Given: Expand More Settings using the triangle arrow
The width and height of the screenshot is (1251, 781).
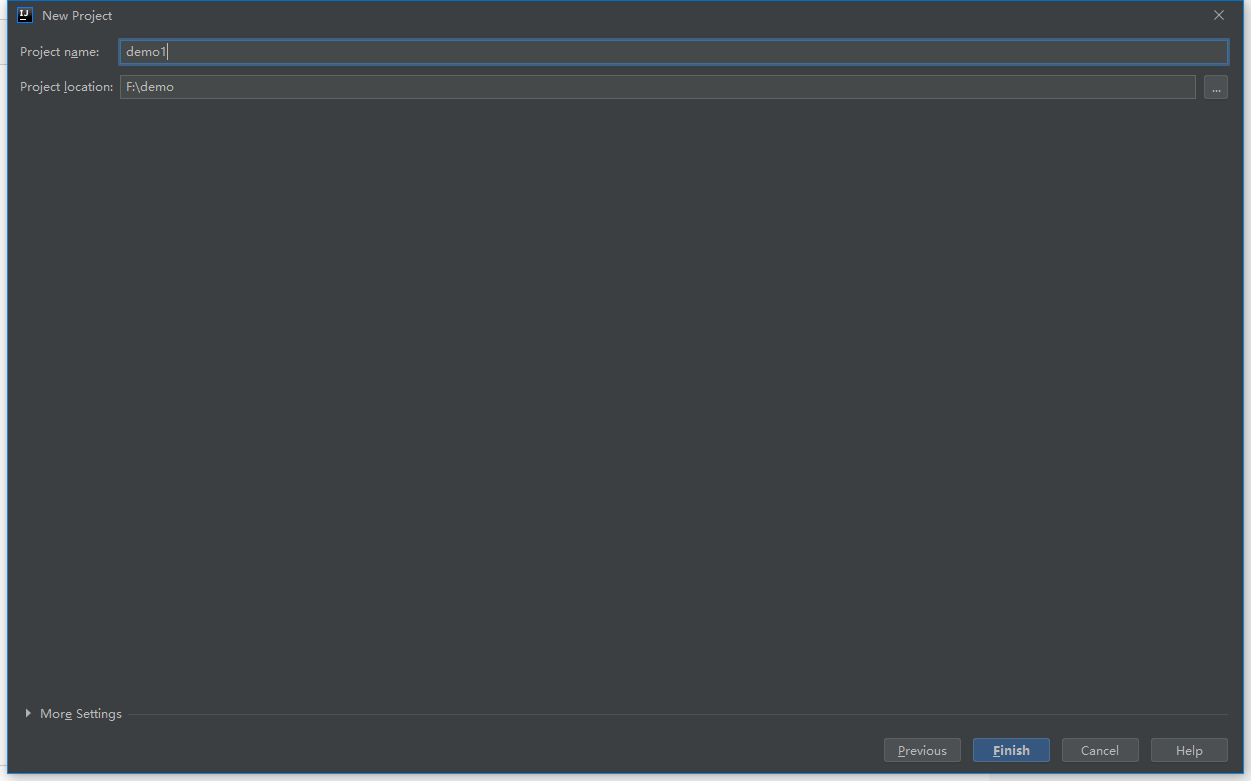Looking at the screenshot, I should 28,713.
